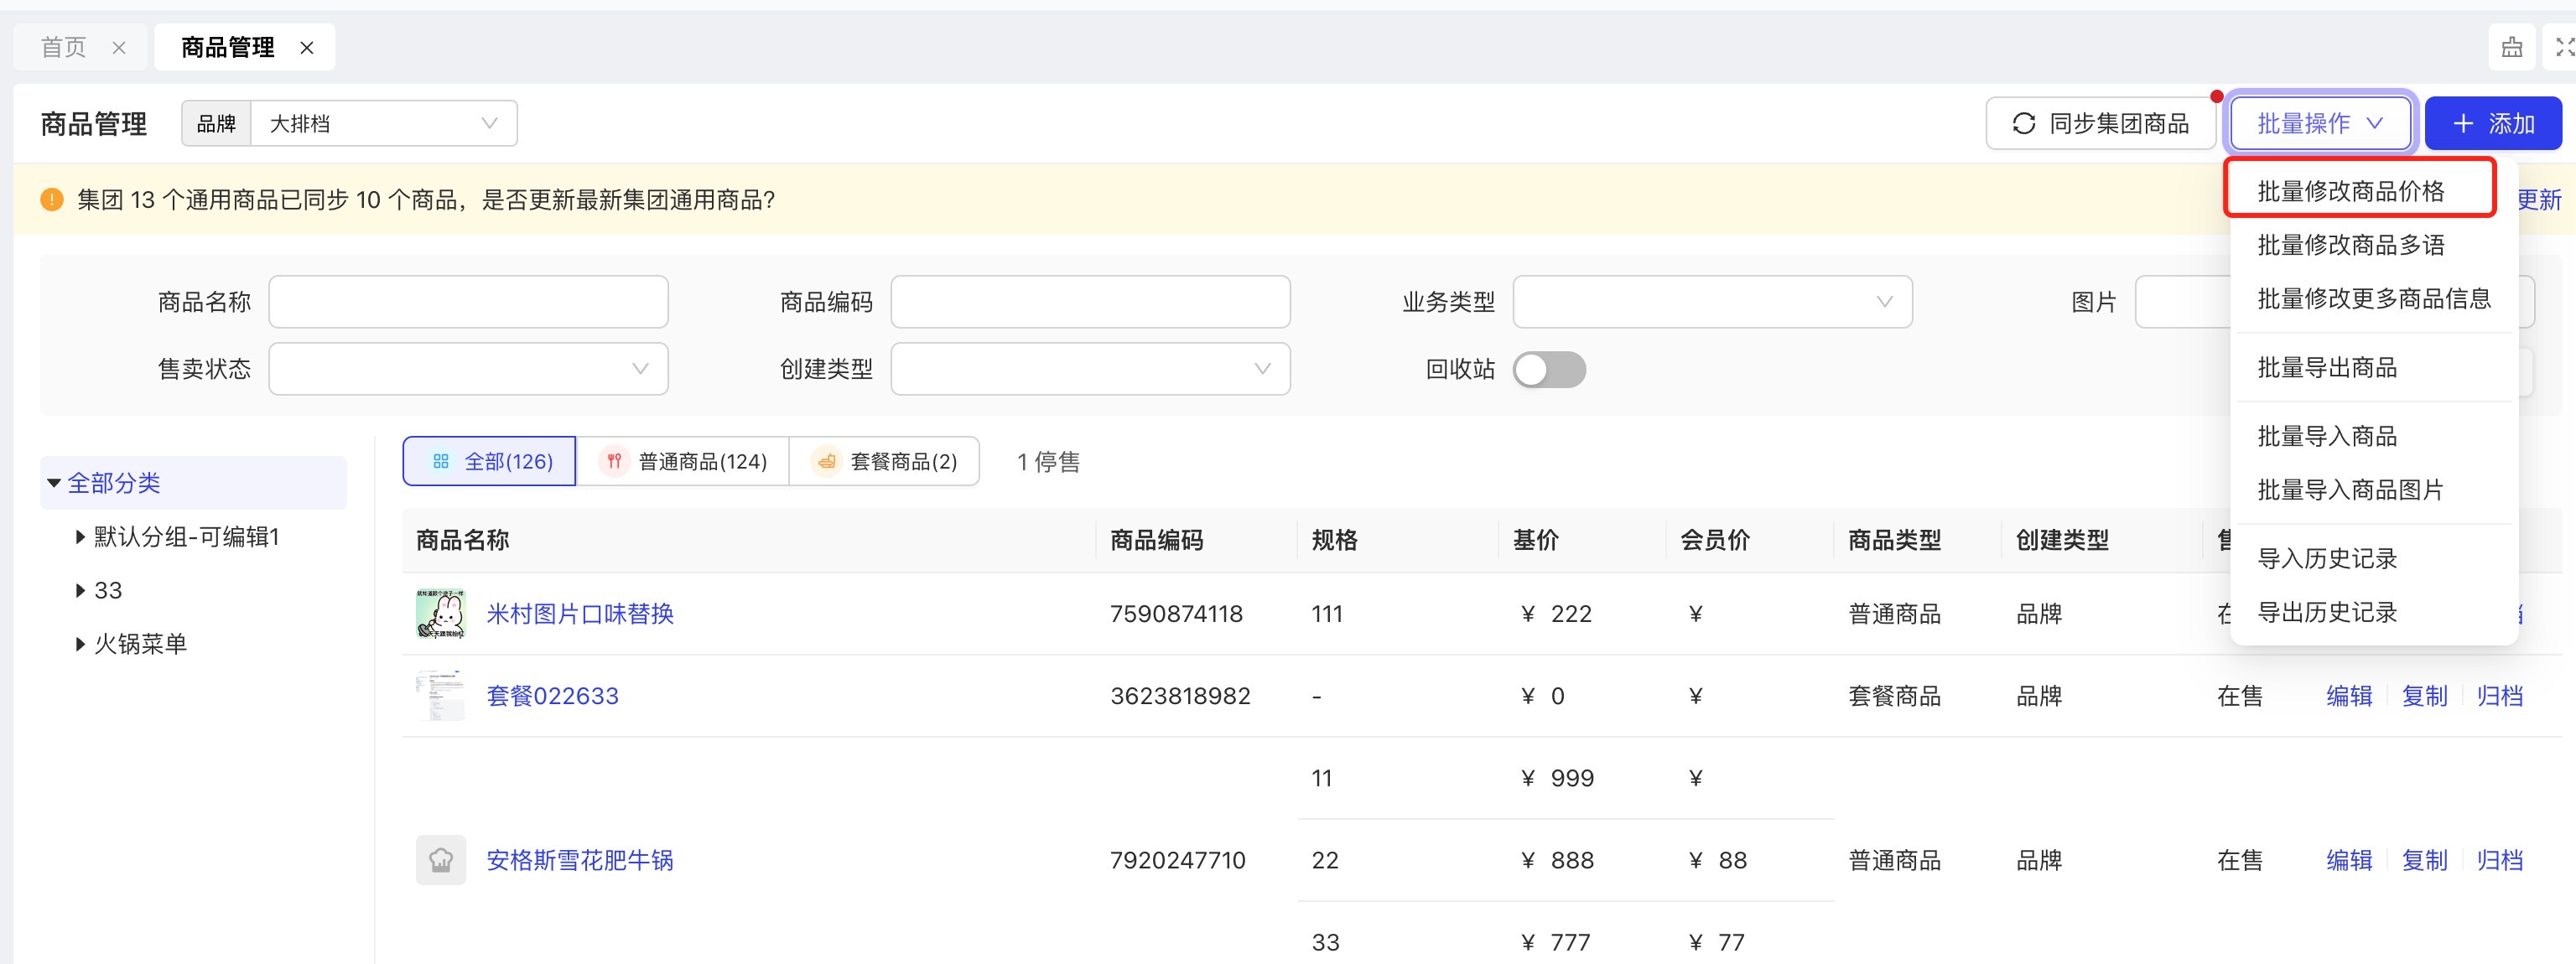
Task: Select the 套餐商品(2) tab
Action: (884, 461)
